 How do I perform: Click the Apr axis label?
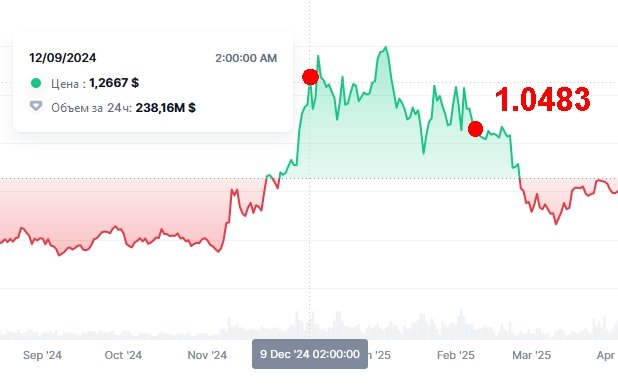(606, 355)
